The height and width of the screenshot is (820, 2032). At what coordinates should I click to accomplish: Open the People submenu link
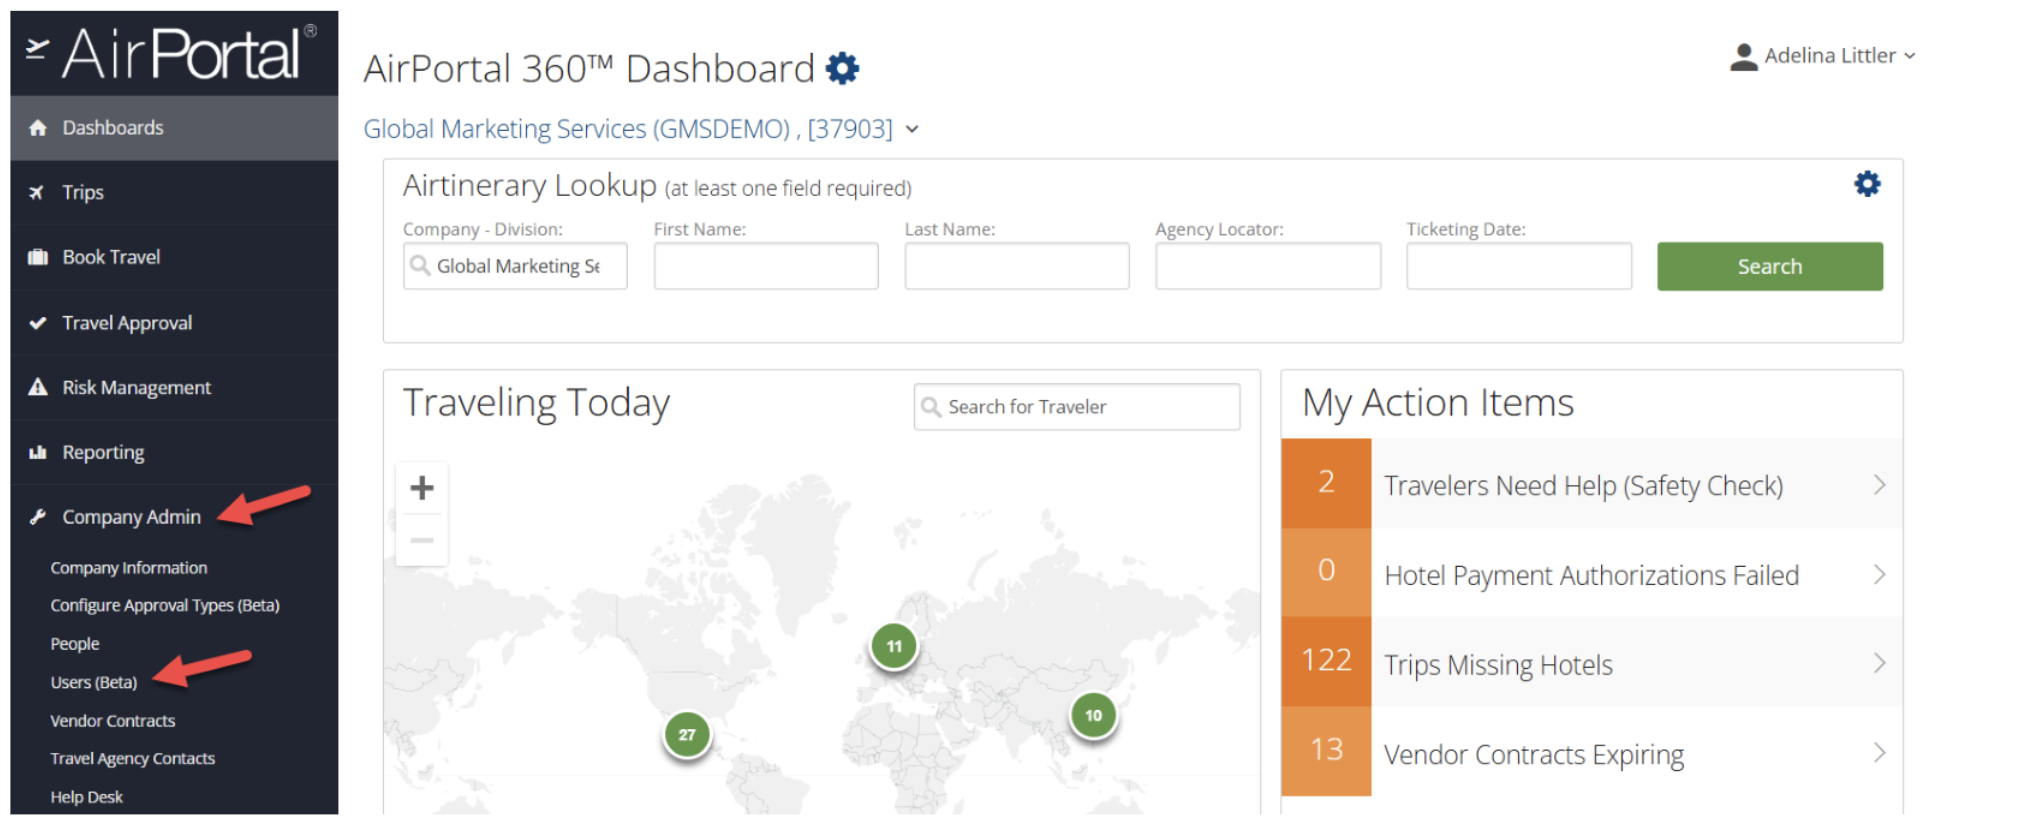[75, 644]
